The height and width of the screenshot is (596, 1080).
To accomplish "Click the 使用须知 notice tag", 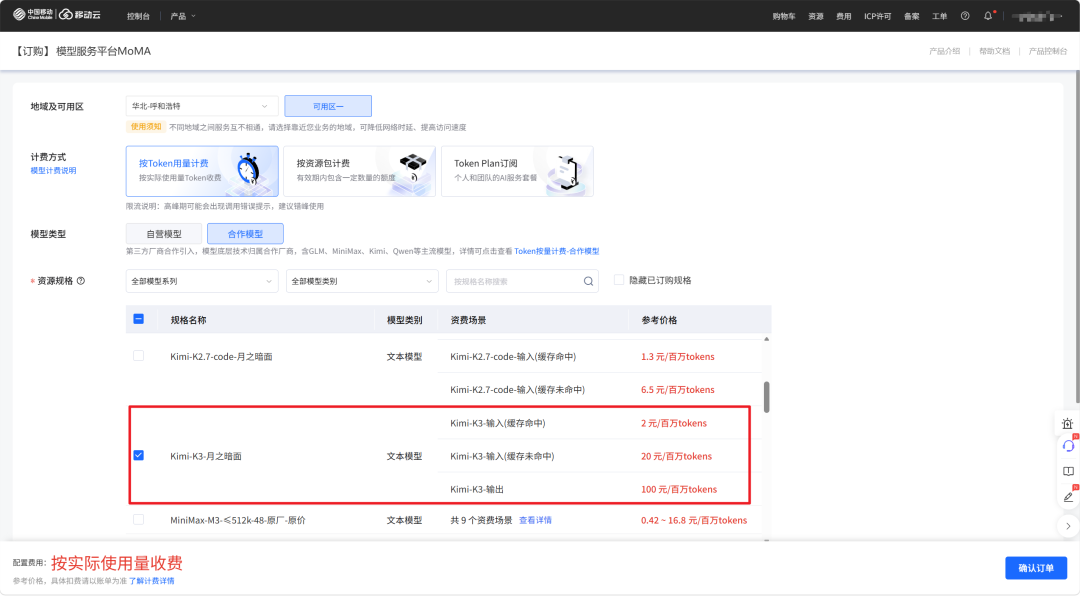I will point(146,127).
